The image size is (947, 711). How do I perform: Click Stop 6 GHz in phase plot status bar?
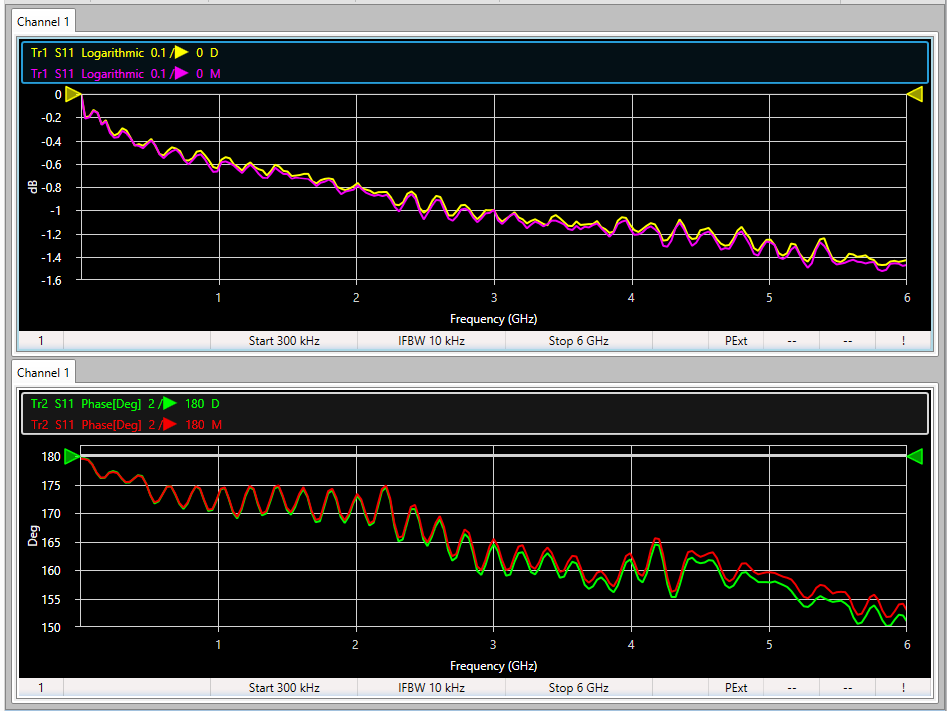coord(578,688)
